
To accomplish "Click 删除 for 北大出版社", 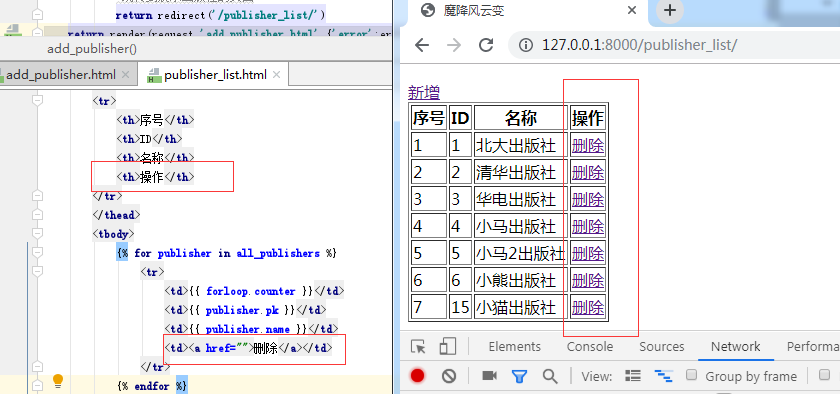I will (x=588, y=145).
